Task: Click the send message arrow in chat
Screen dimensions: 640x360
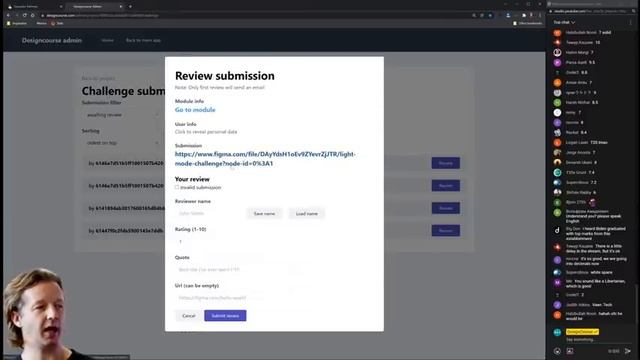Action: click(628, 351)
